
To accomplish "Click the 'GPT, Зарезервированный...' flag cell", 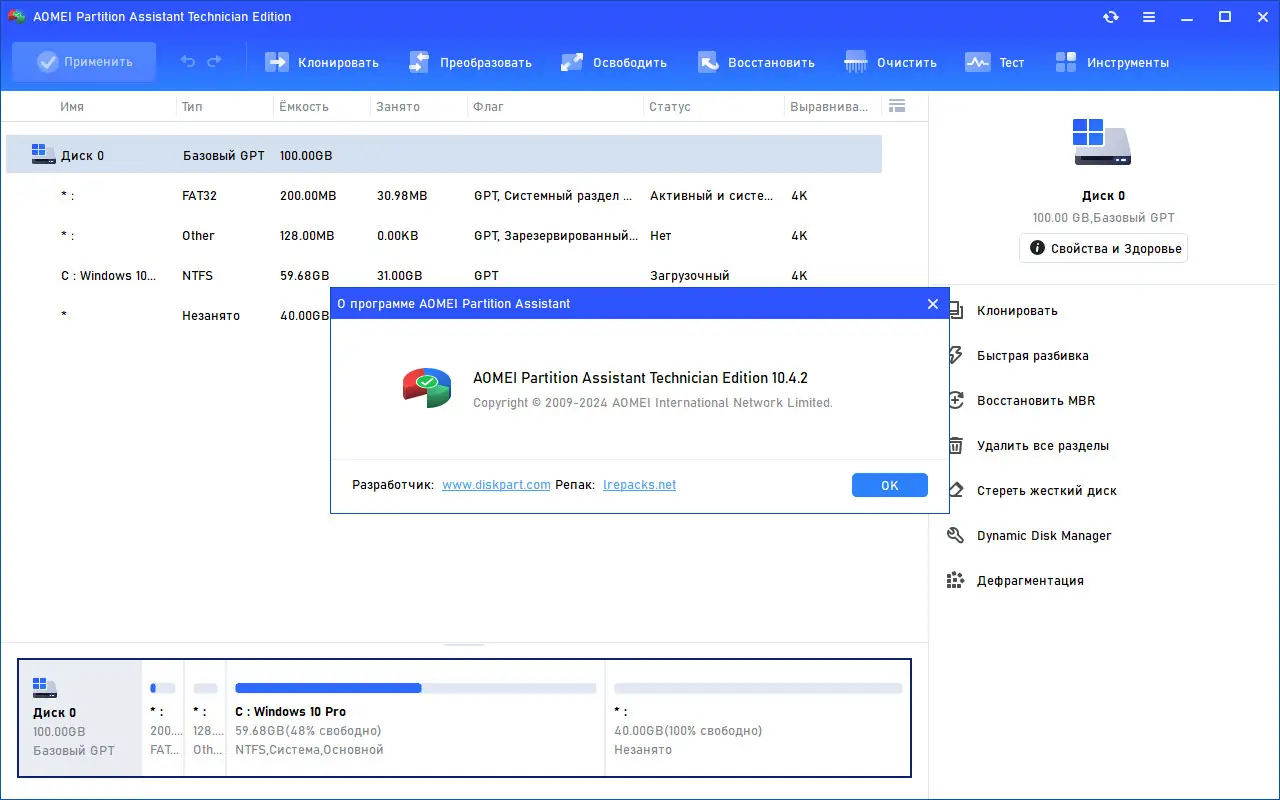I will point(556,236).
